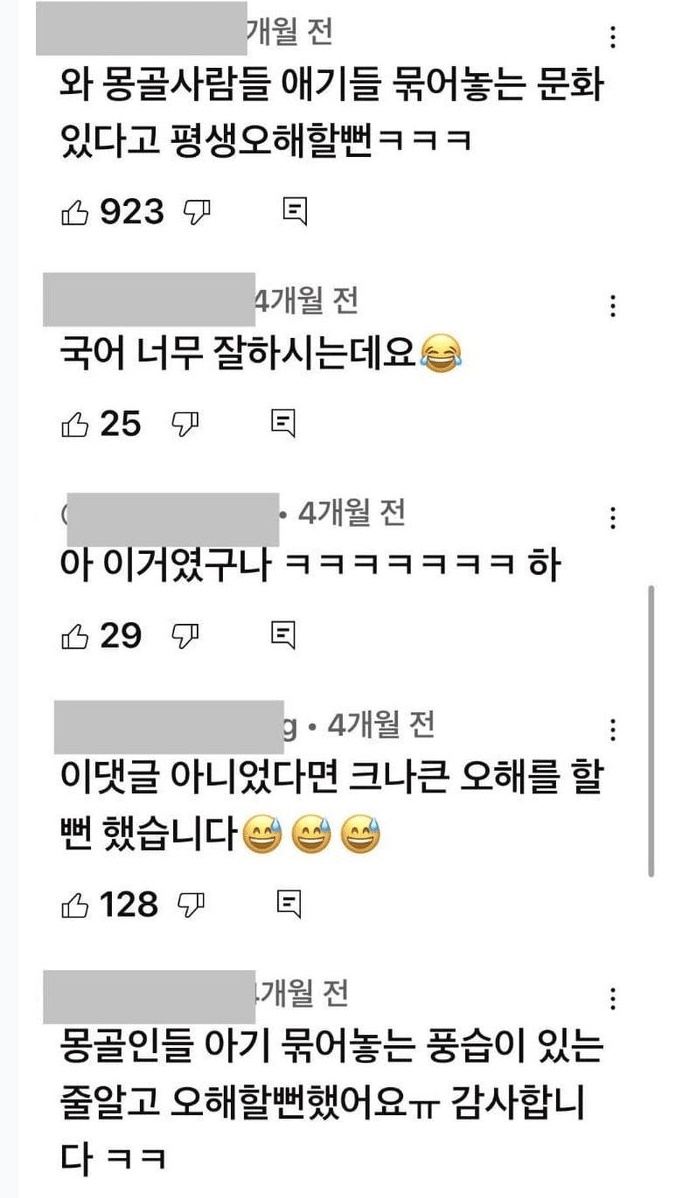Open replies on the 923-likes comment

[x=295, y=212]
